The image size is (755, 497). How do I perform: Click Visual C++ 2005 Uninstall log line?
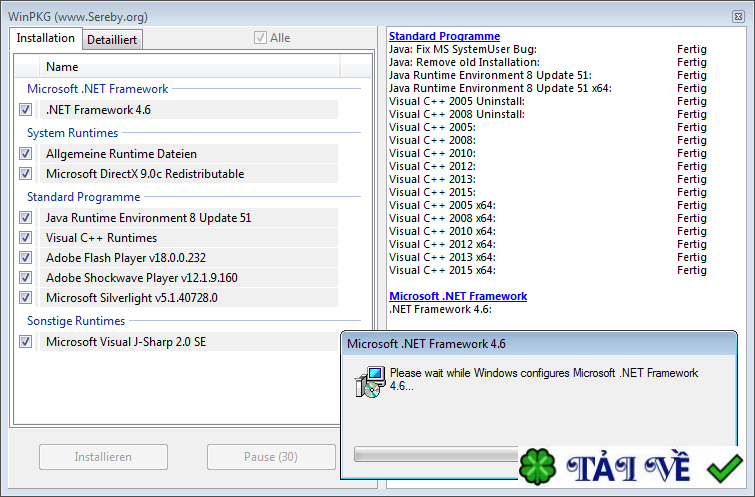point(457,101)
